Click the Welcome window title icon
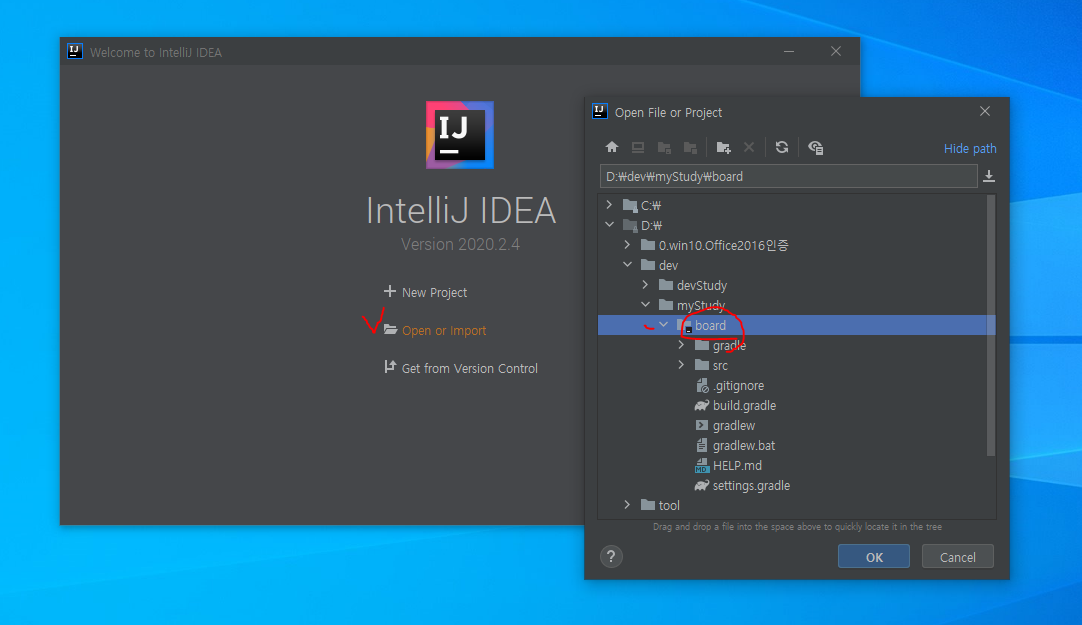 click(75, 52)
